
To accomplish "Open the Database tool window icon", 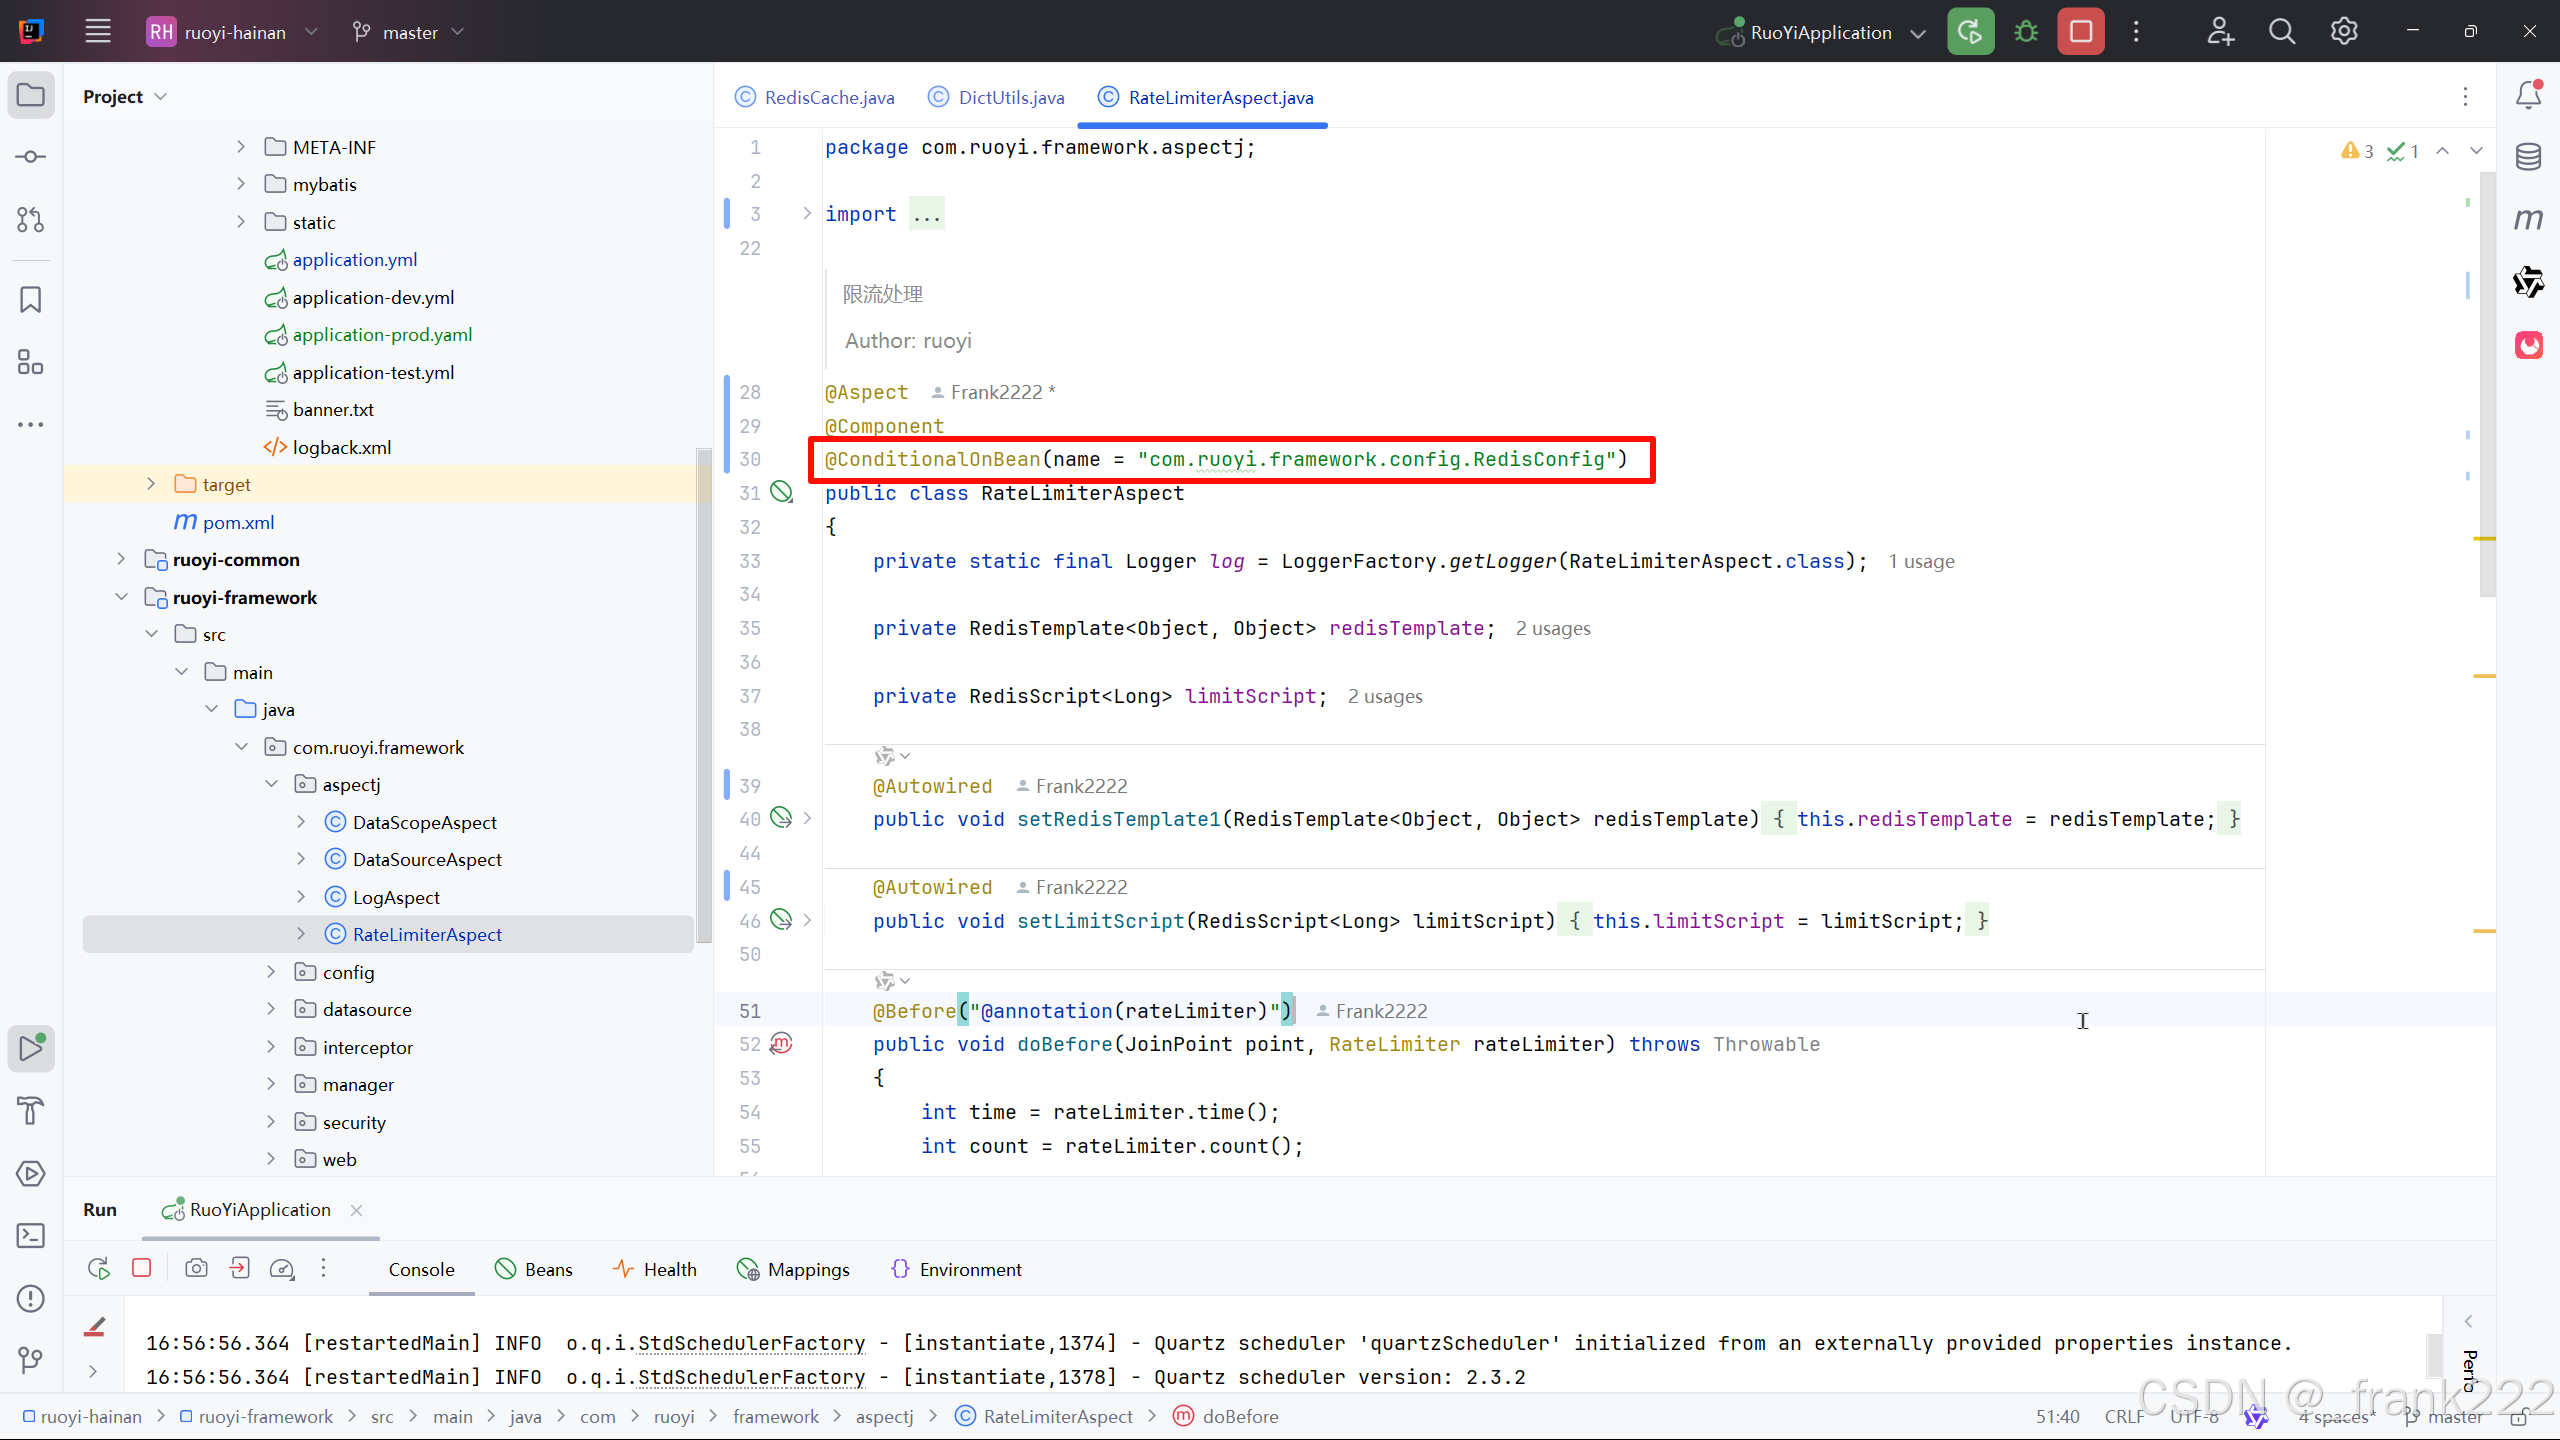I will (x=2528, y=157).
